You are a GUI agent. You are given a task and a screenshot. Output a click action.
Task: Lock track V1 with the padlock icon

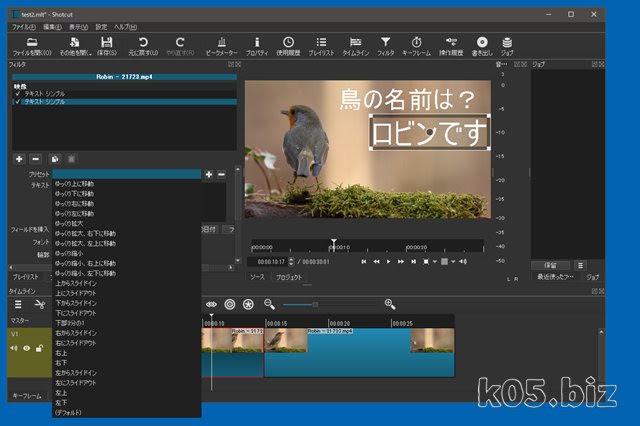pos(39,348)
